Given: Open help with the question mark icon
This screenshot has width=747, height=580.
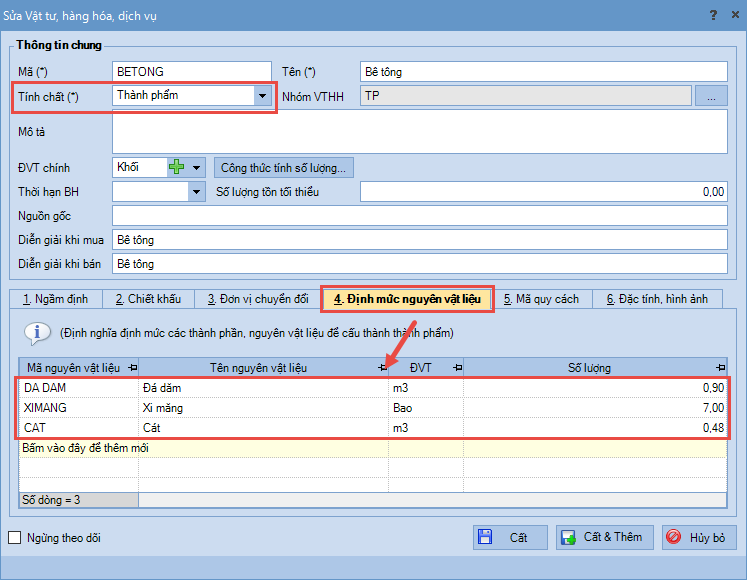Looking at the screenshot, I should (x=713, y=15).
